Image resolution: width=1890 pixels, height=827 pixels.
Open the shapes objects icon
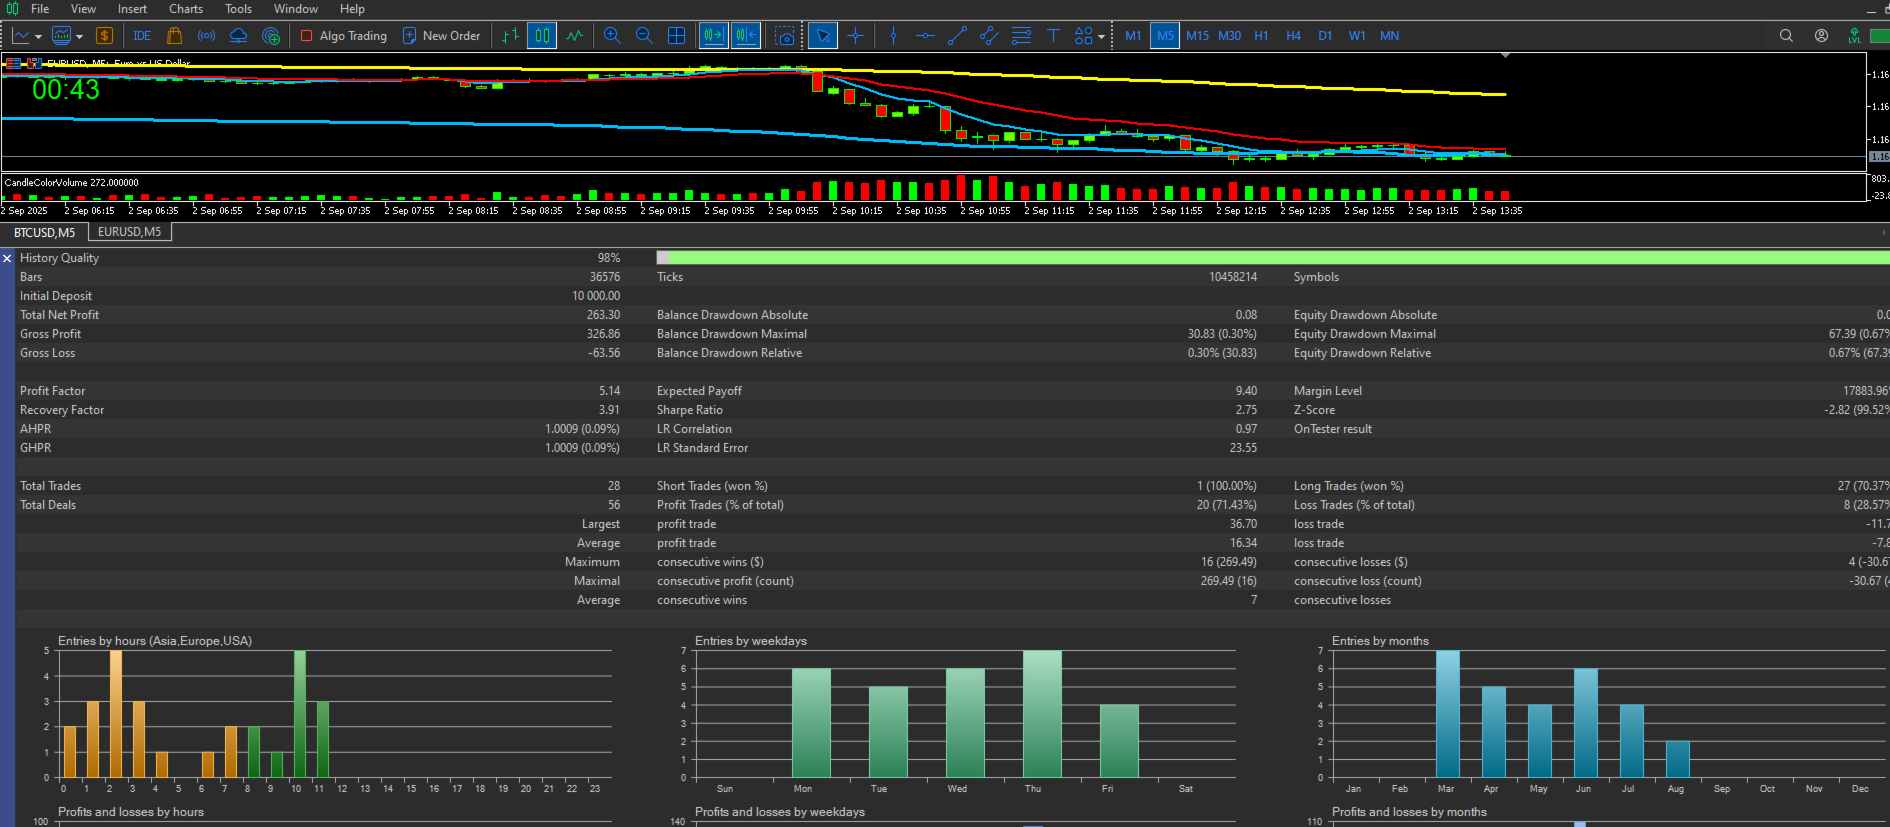1084,36
